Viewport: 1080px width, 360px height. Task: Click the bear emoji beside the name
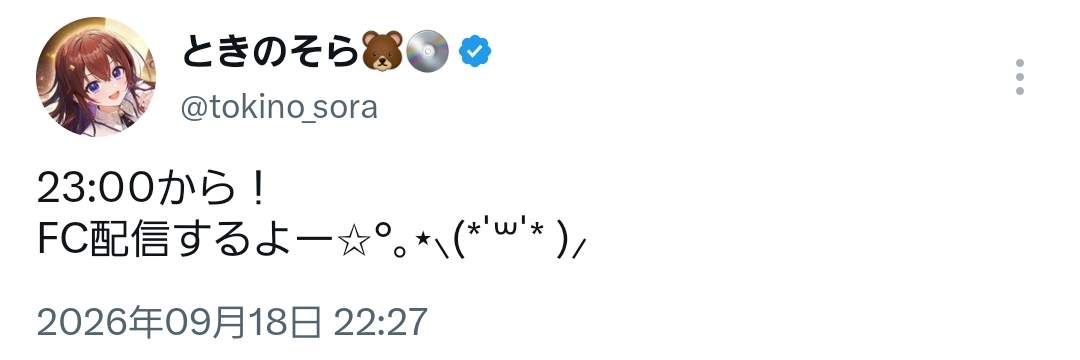click(x=382, y=52)
